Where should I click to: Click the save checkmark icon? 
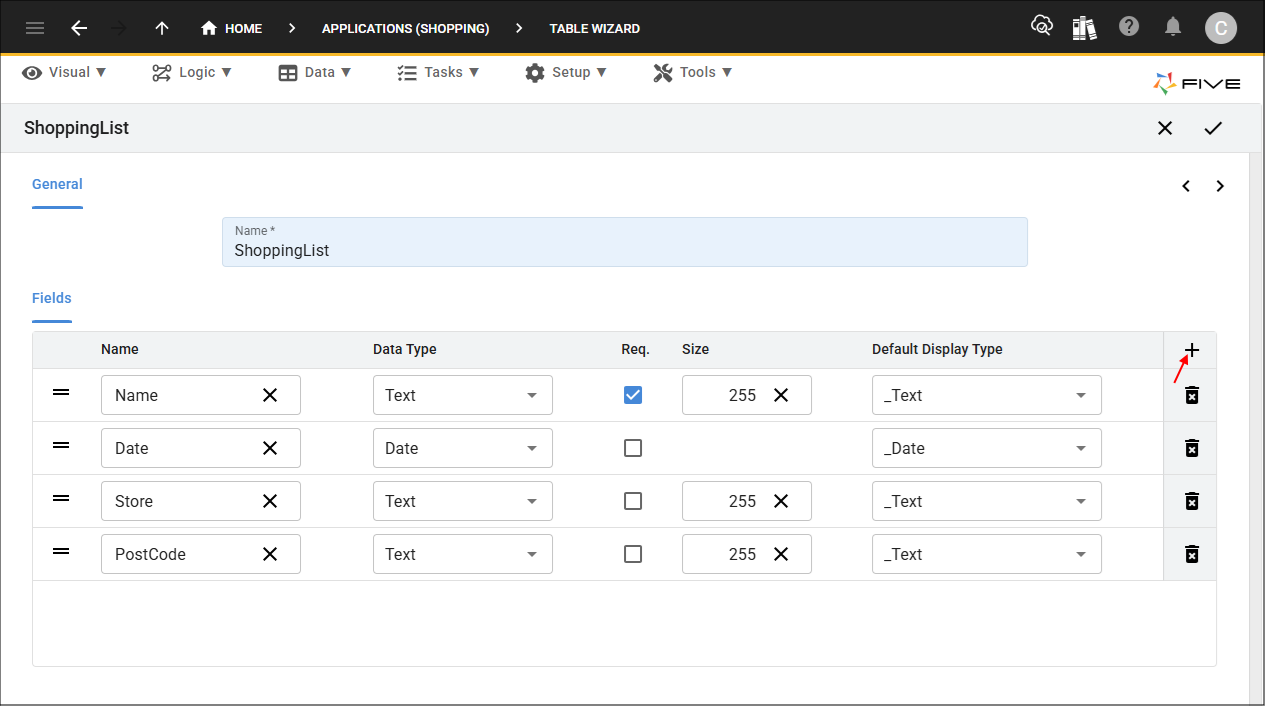(1213, 128)
